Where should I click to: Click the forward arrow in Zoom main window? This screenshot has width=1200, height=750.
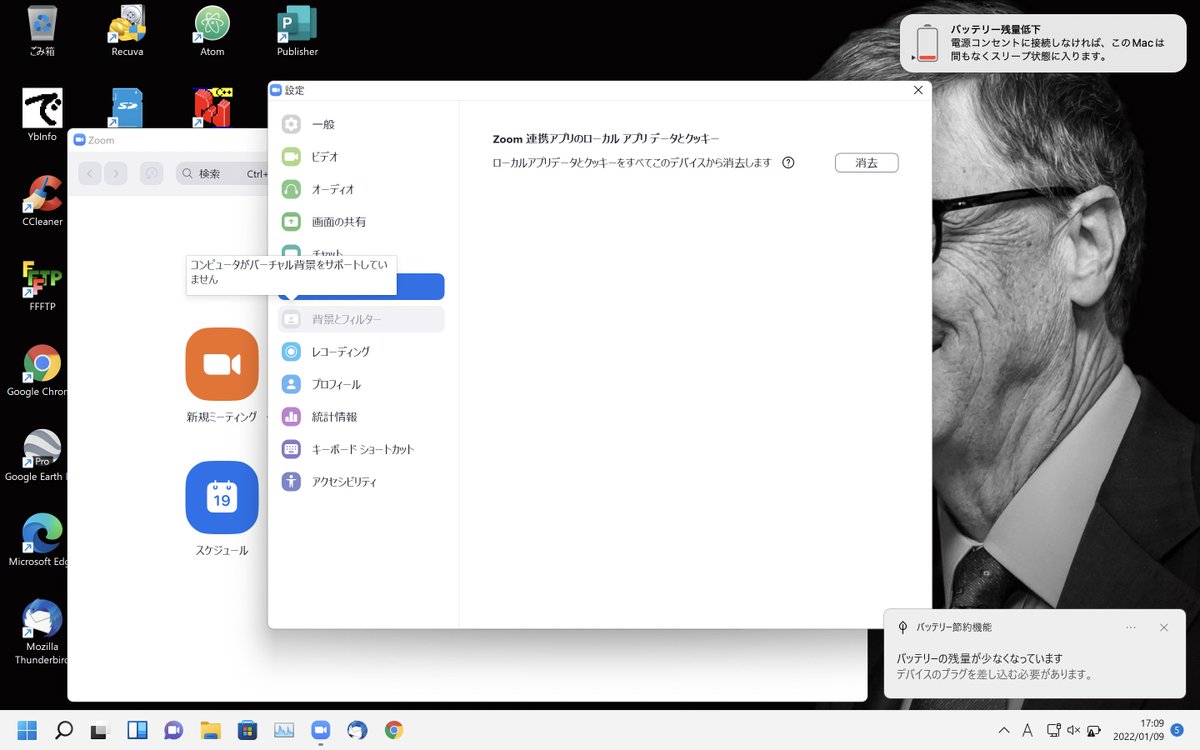pos(116,173)
